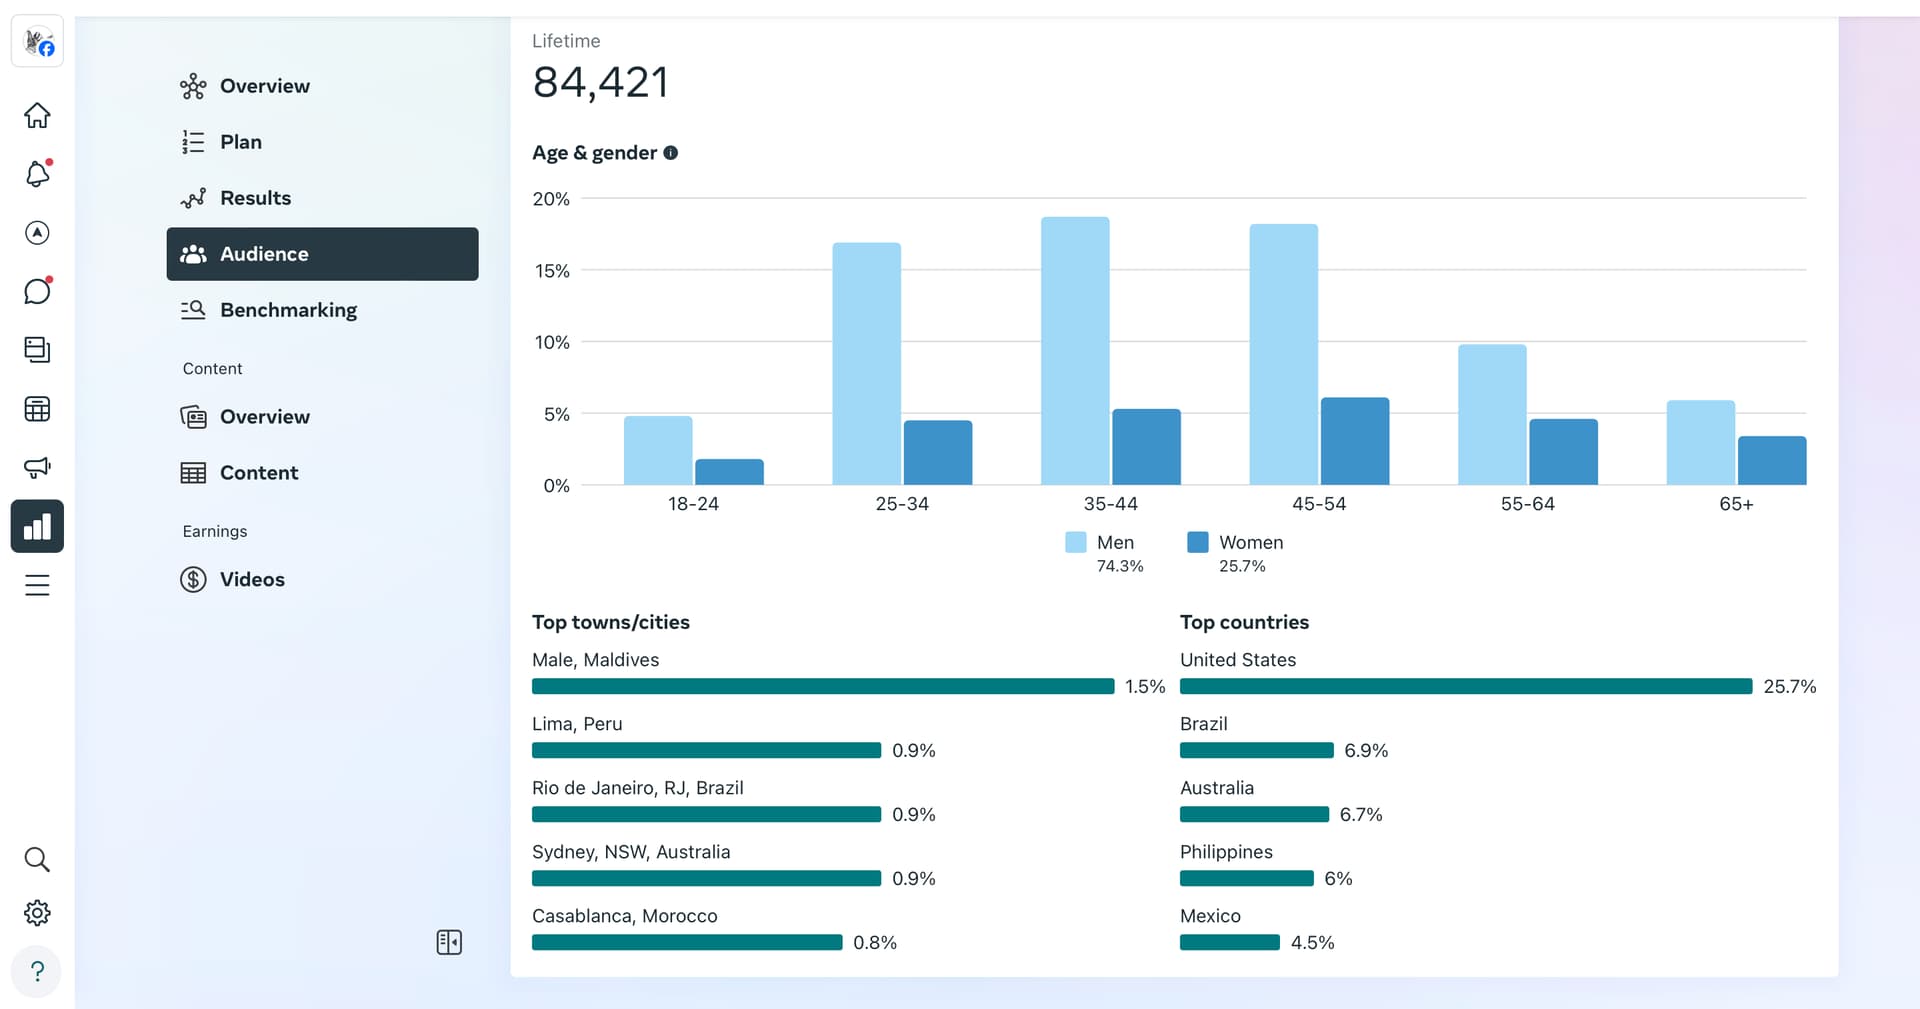
Task: Open the Inbox chat bubble icon
Action: pos(37,291)
